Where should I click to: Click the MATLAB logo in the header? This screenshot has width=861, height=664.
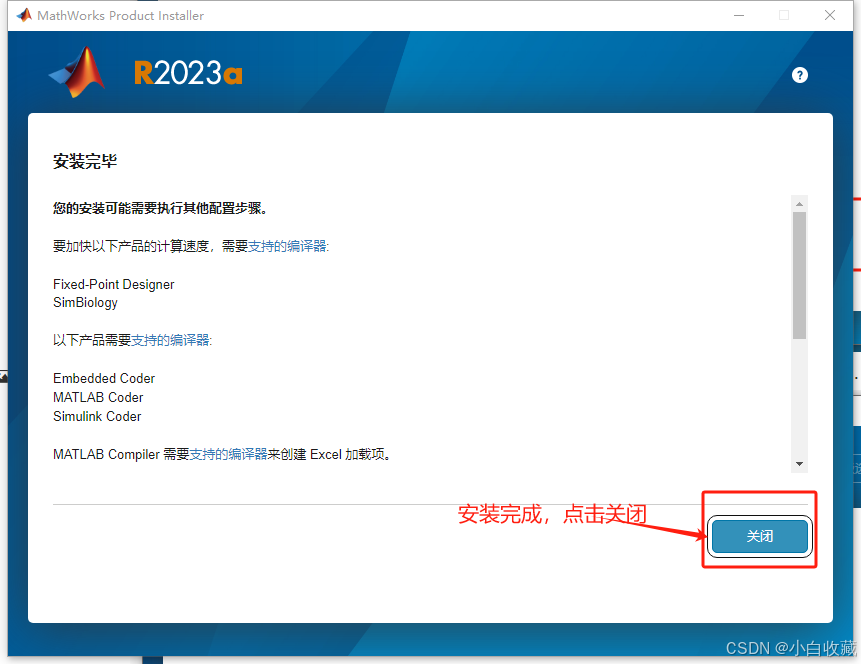coord(77,72)
